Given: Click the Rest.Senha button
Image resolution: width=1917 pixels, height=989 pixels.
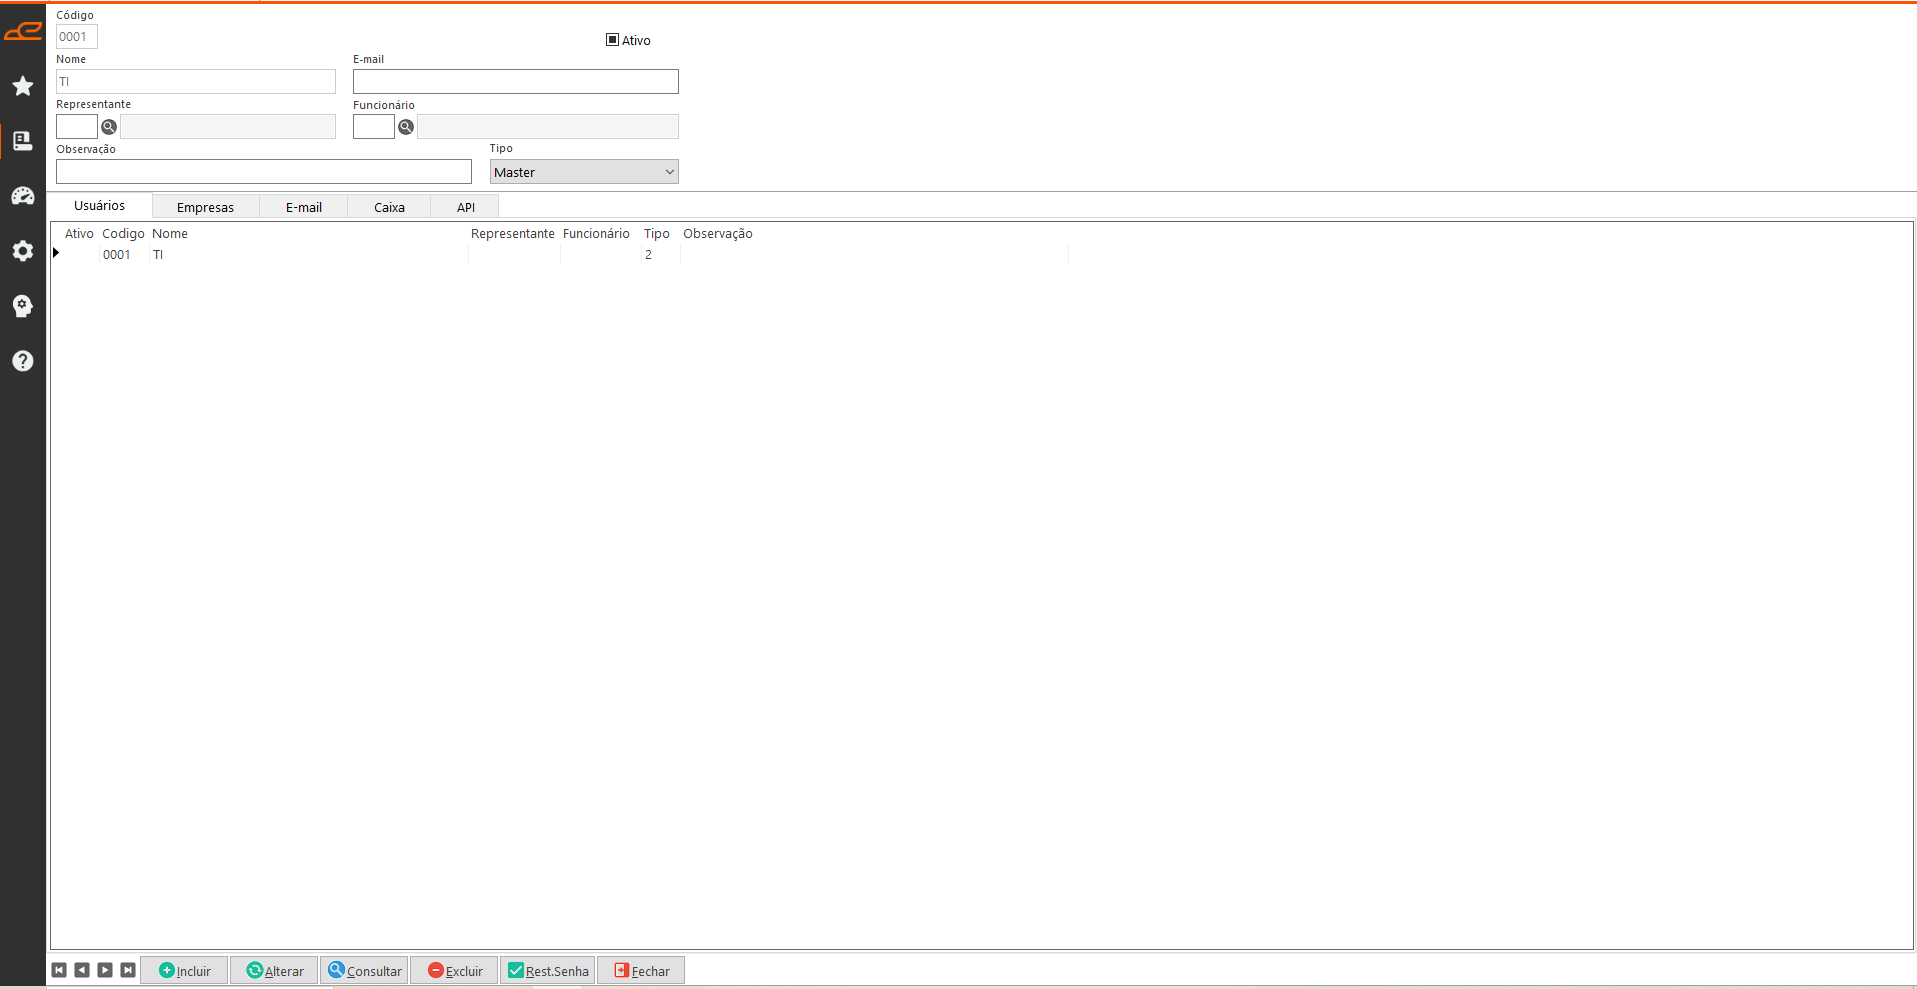Looking at the screenshot, I should pyautogui.click(x=548, y=971).
